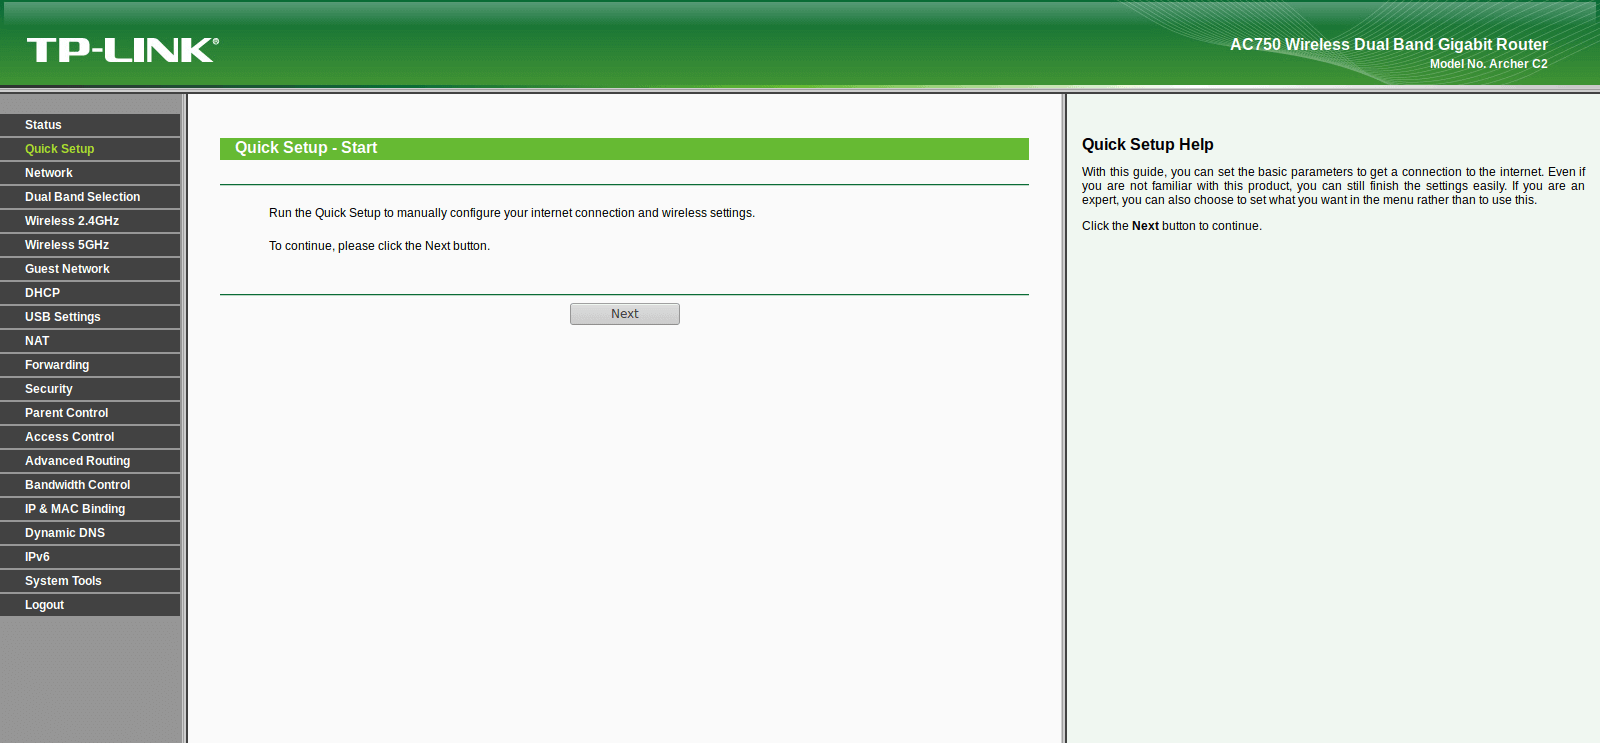Open Wireless 5GHz settings

click(x=90, y=245)
